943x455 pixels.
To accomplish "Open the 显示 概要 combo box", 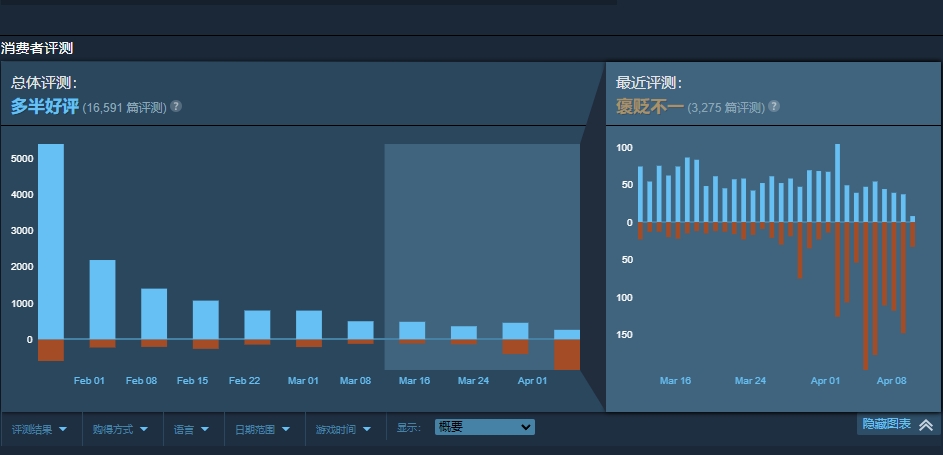I will pyautogui.click(x=484, y=427).
